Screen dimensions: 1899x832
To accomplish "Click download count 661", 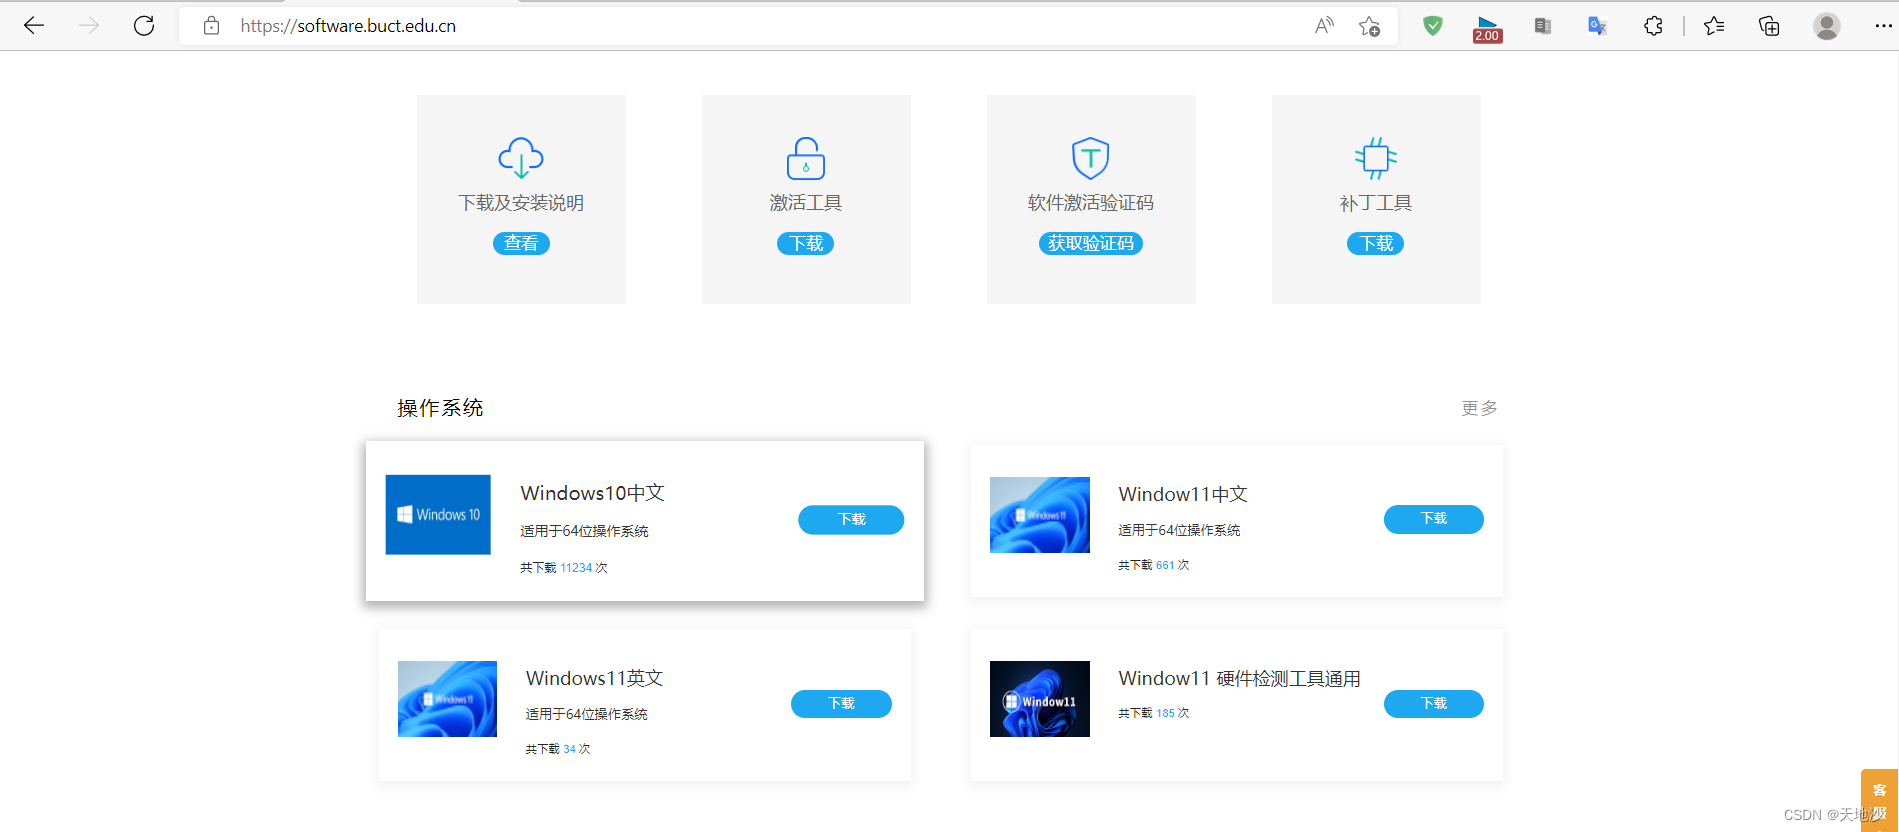I will point(1165,565).
